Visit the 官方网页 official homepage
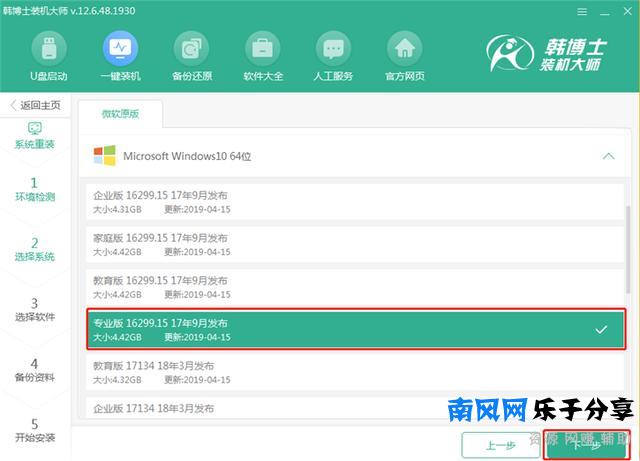The height and width of the screenshot is (461, 640). (404, 56)
